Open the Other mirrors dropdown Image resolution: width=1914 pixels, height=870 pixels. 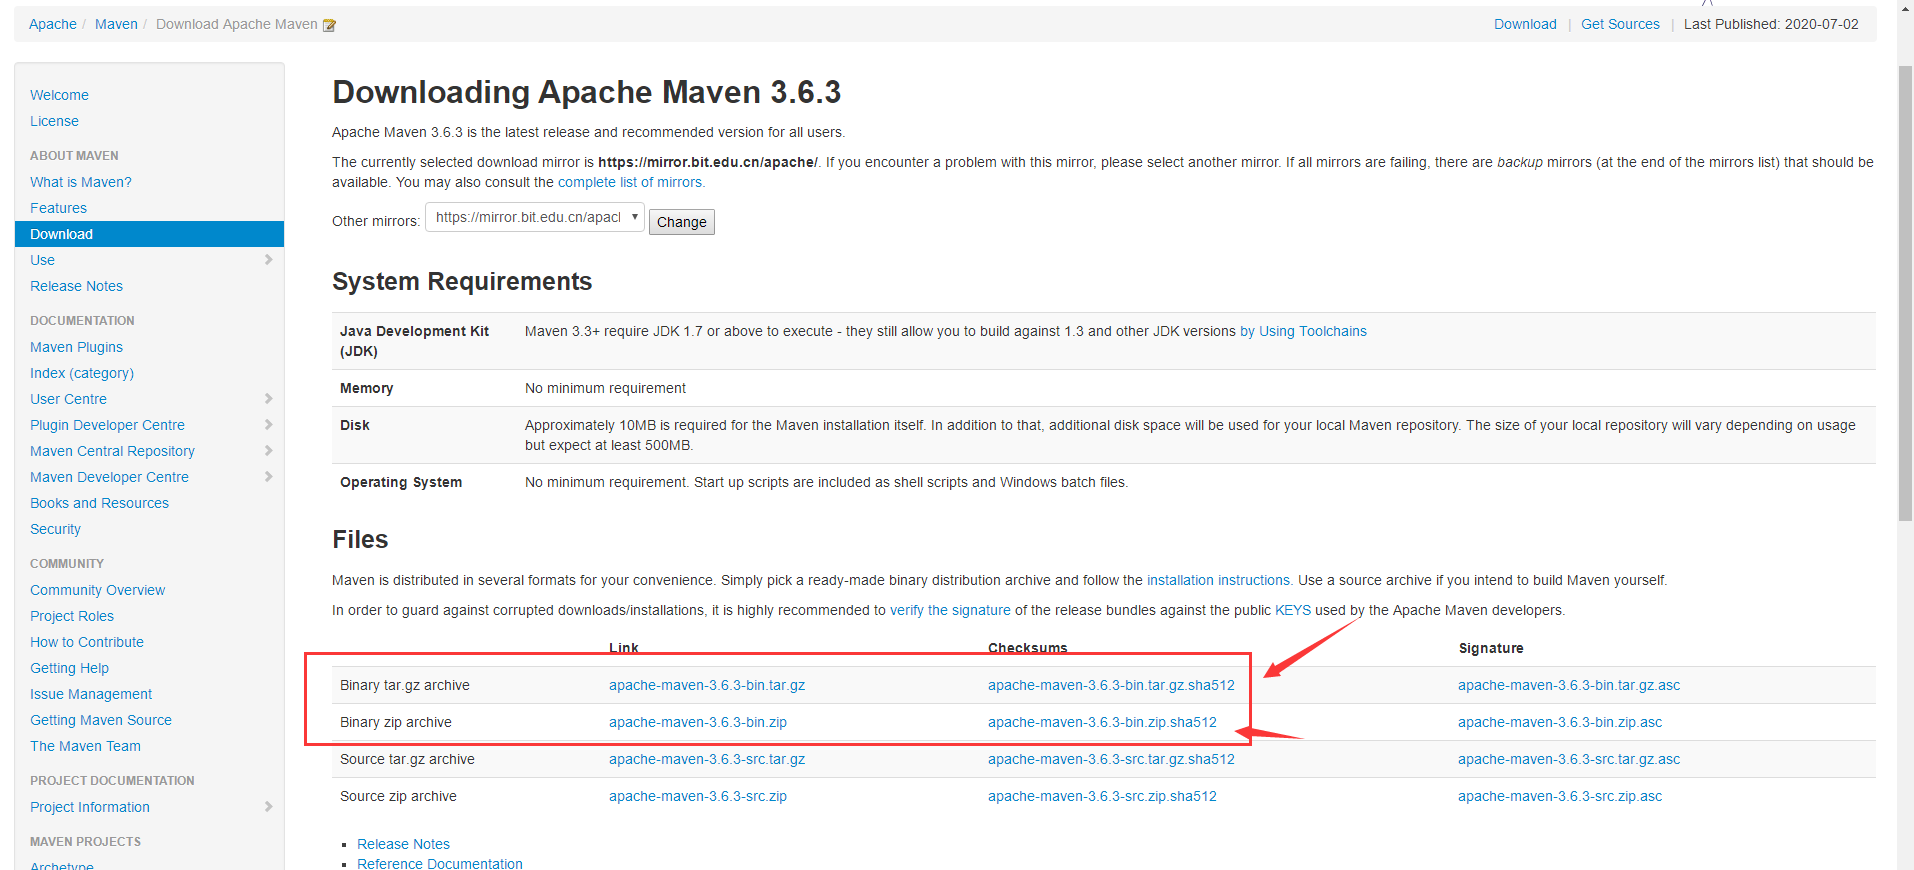[535, 217]
